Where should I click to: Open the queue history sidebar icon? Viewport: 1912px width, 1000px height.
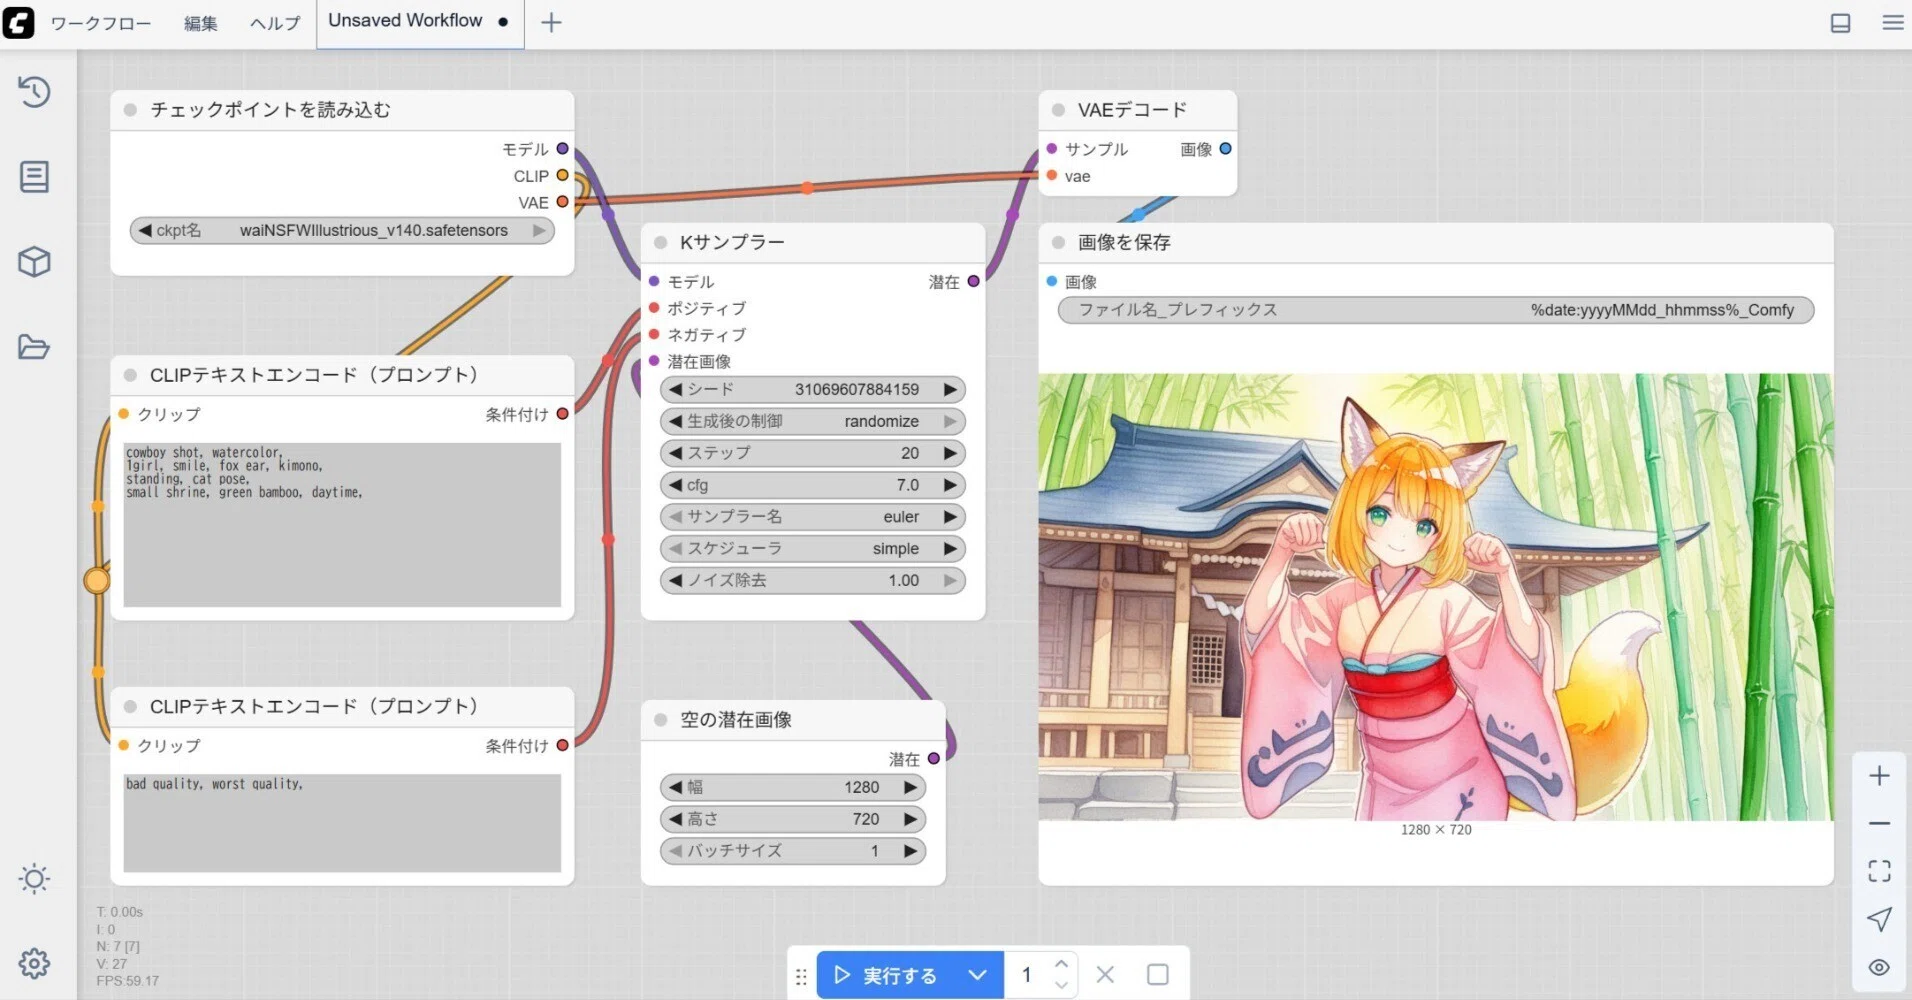coord(34,91)
